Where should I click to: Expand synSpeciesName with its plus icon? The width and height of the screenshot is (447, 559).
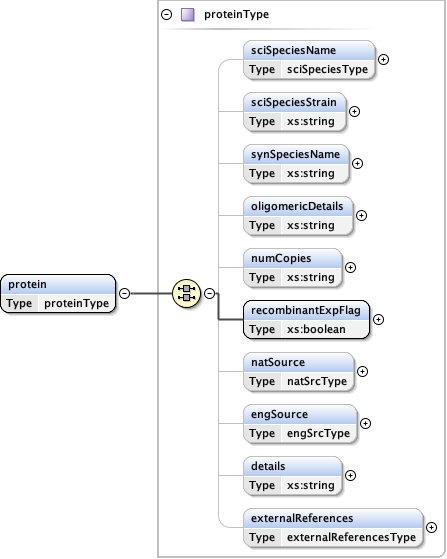pyautogui.click(x=358, y=164)
